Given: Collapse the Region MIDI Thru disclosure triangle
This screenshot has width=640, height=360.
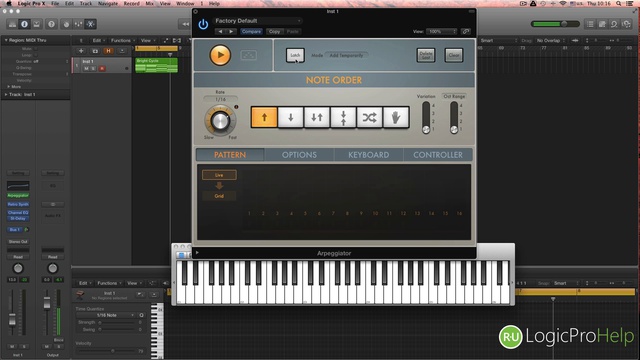Looking at the screenshot, I should pyautogui.click(x=6, y=40).
